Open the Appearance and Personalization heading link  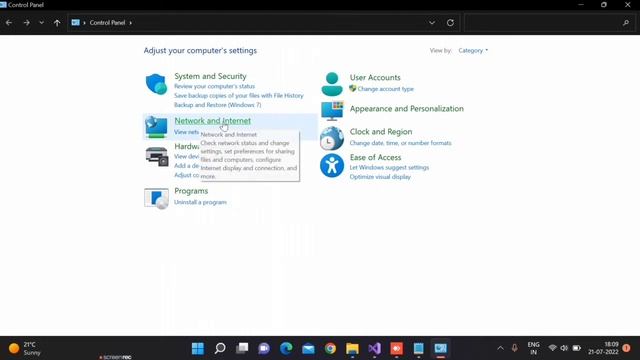pos(407,109)
